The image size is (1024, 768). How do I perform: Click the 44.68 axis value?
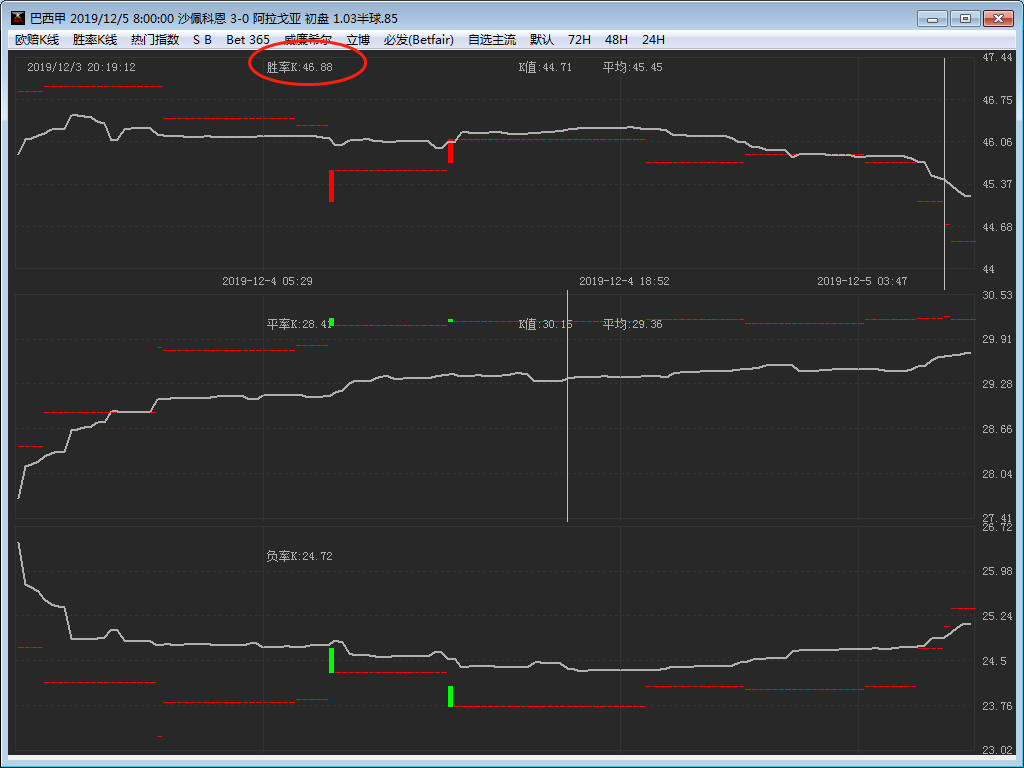pyautogui.click(x=997, y=227)
